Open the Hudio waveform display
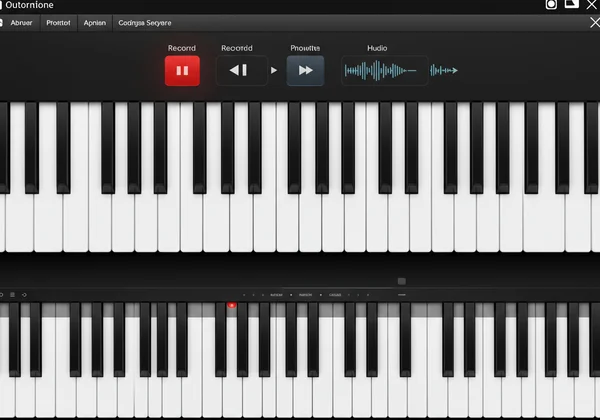Screen dimensions: 600x420 384,71
